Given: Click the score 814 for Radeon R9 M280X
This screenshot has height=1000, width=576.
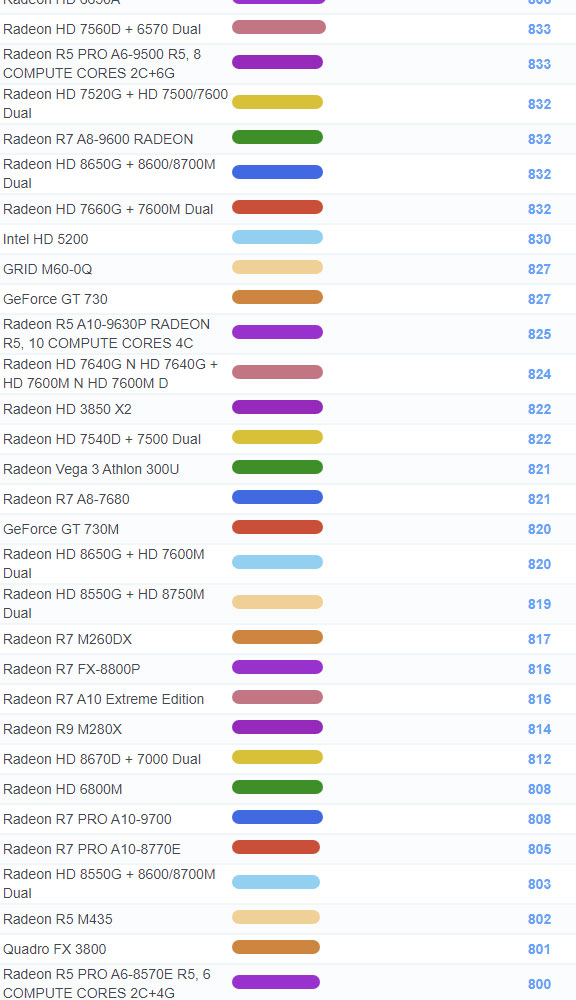Looking at the screenshot, I should [539, 729].
